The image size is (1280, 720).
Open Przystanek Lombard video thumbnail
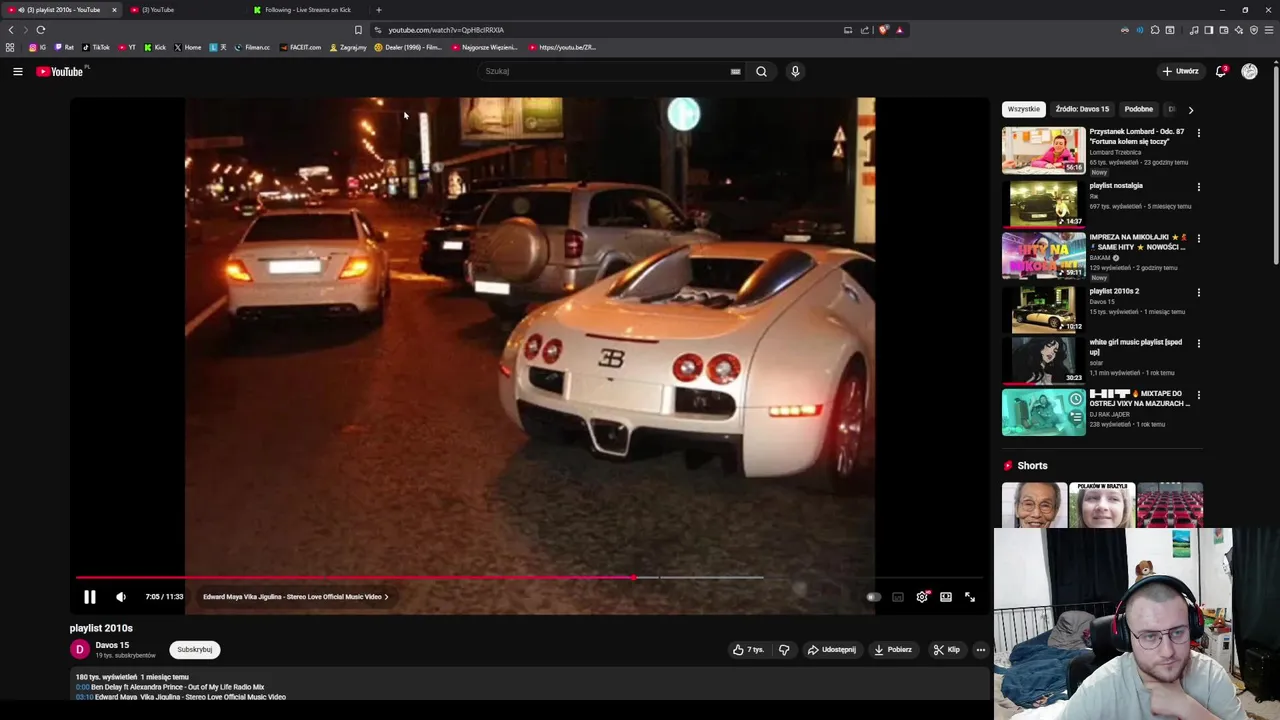click(x=1043, y=151)
